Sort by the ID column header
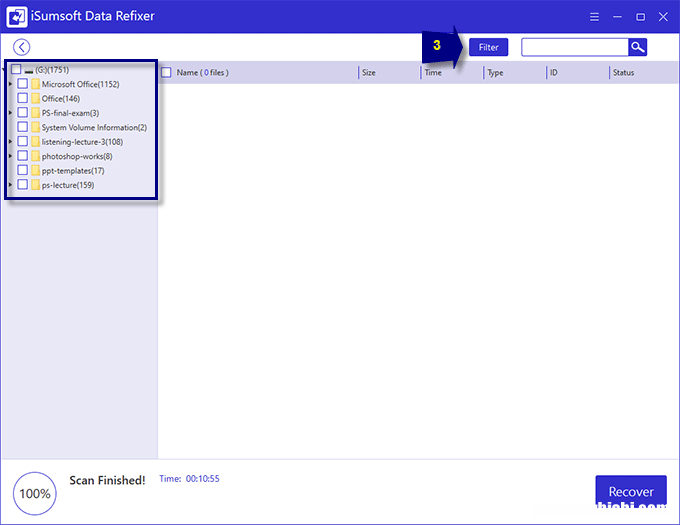The height and width of the screenshot is (525, 680). 553,72
